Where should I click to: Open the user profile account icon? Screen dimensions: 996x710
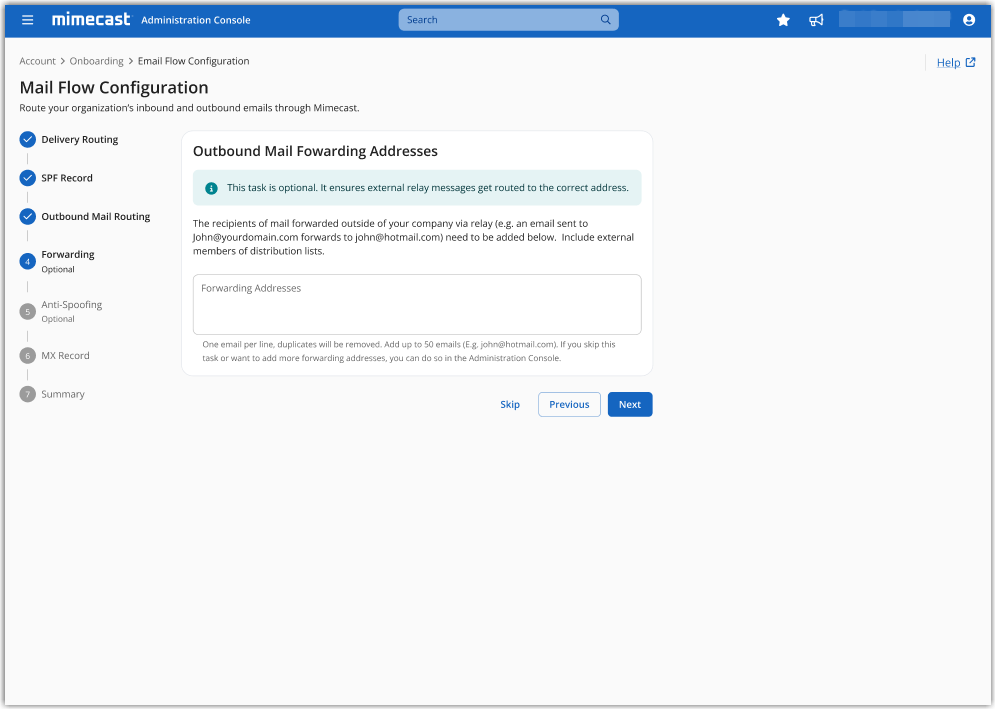(968, 20)
